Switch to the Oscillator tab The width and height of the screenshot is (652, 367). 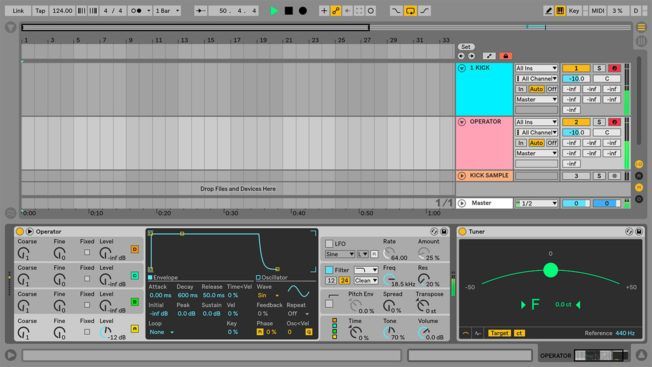(272, 277)
